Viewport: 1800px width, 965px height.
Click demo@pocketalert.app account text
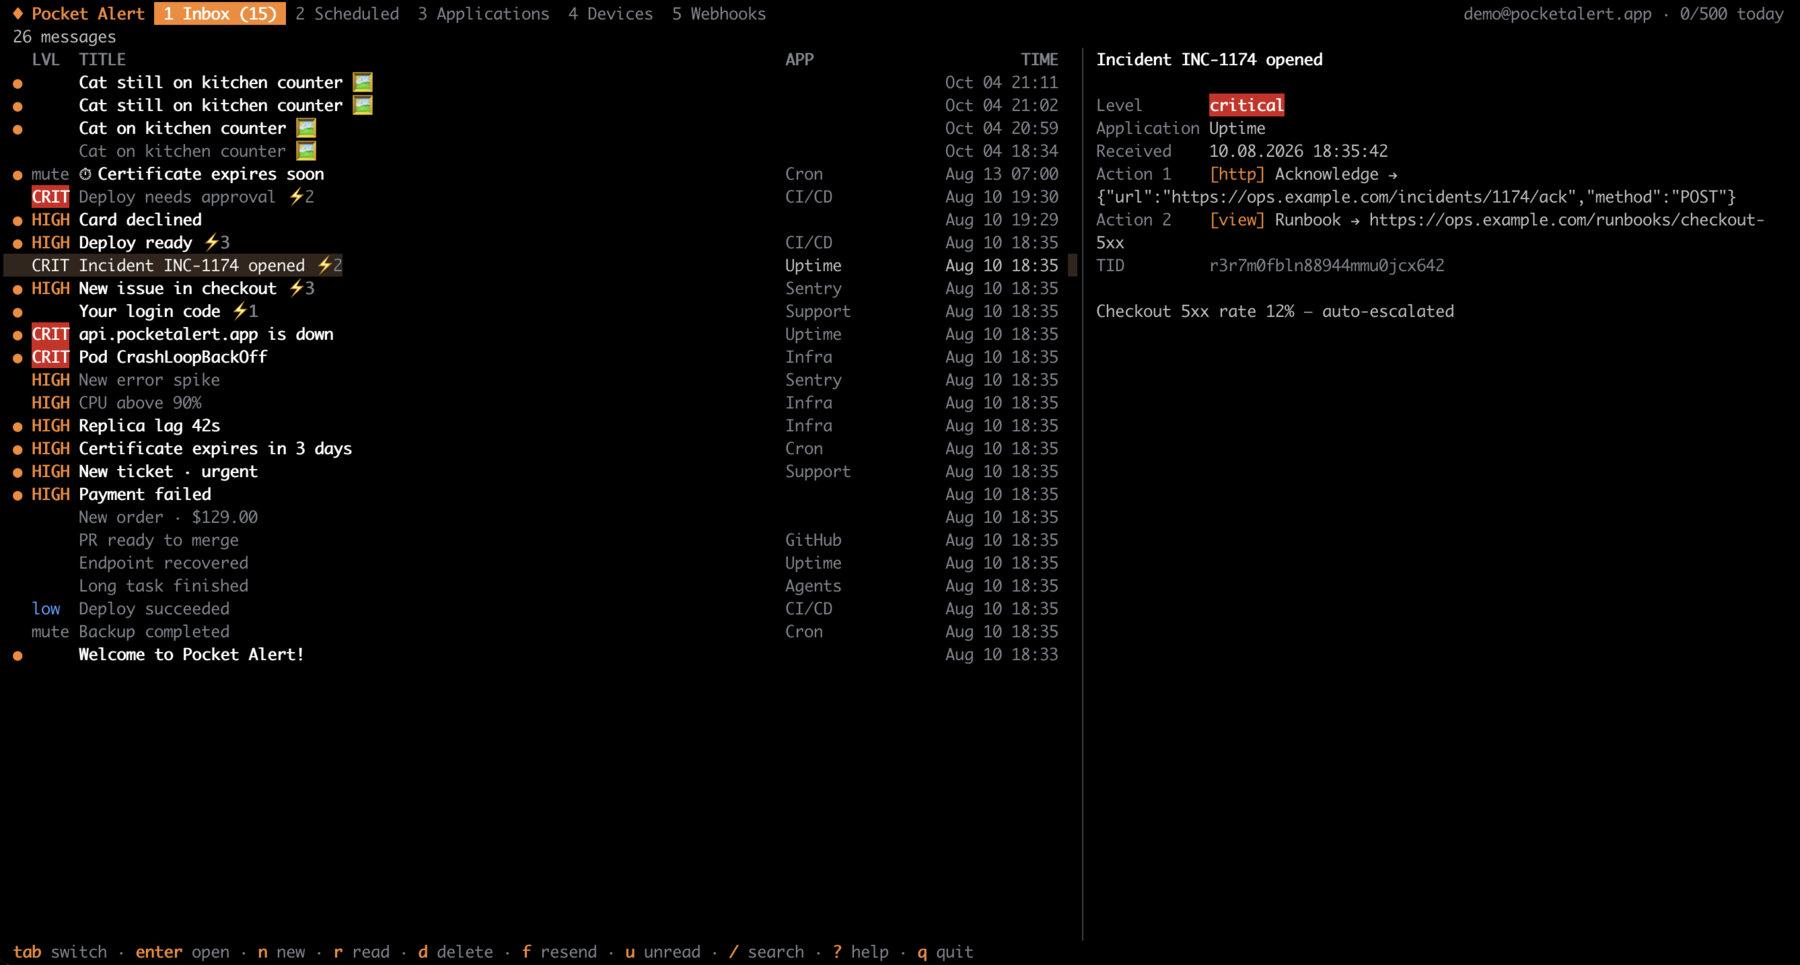[x=1557, y=14]
